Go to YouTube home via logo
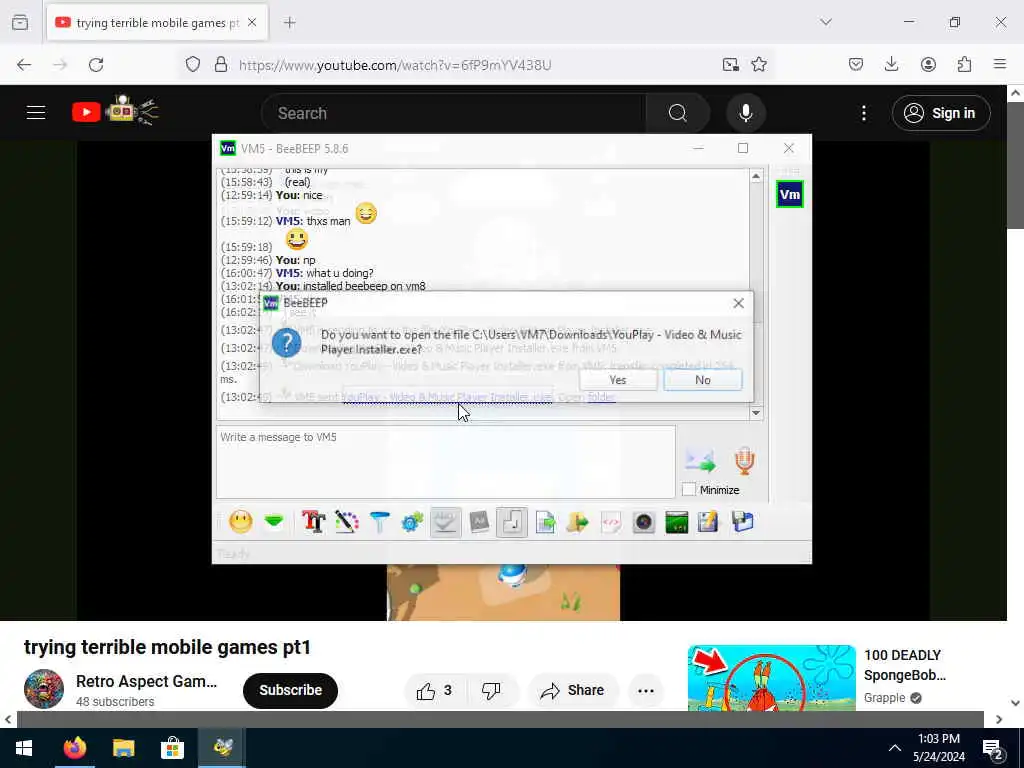1024x768 pixels. coord(114,112)
